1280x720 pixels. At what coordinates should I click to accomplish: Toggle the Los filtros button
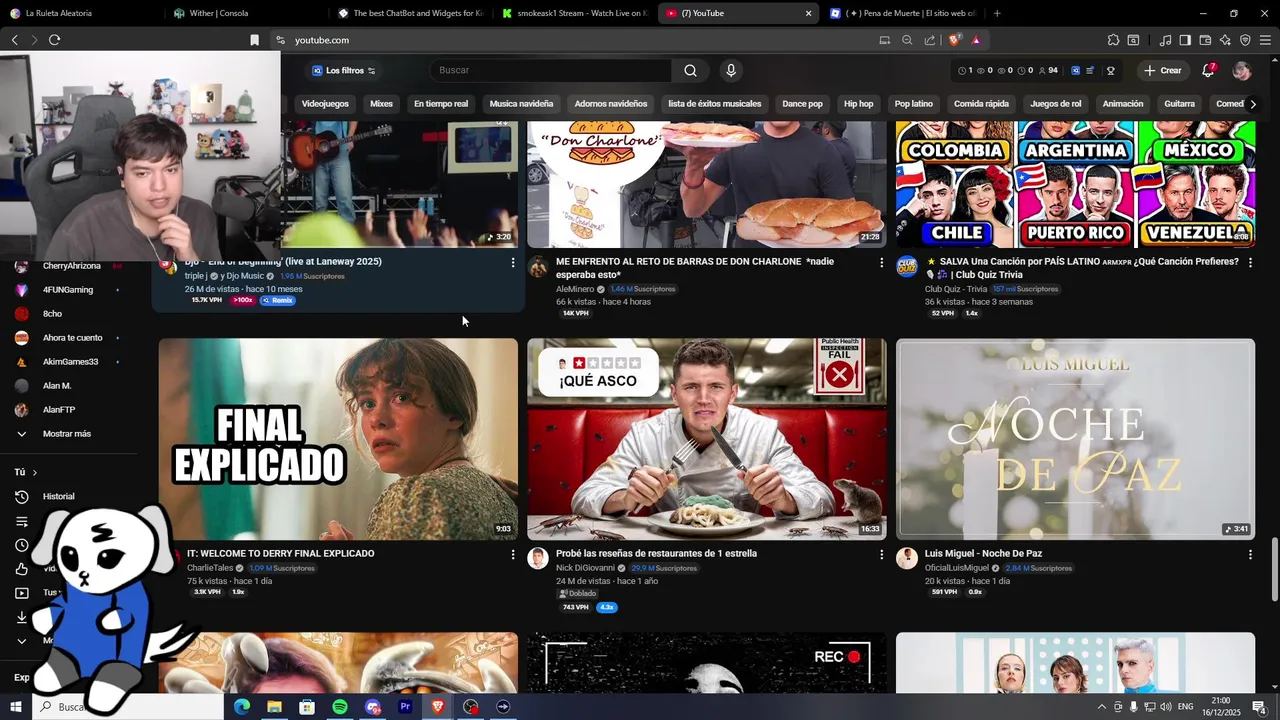(343, 70)
